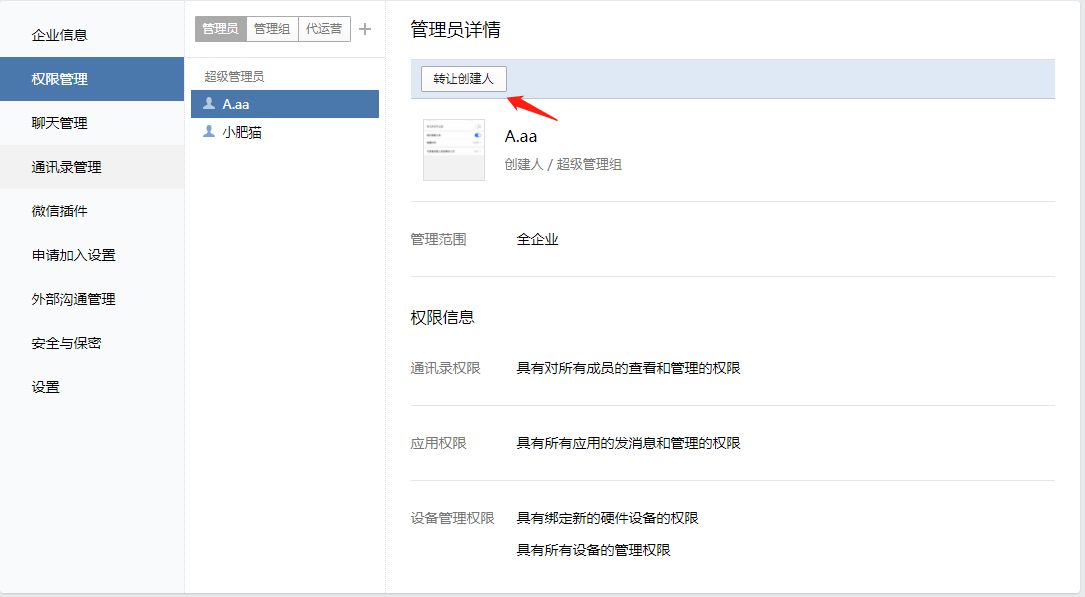Click the user icon beside 小肥猫

(x=208, y=131)
